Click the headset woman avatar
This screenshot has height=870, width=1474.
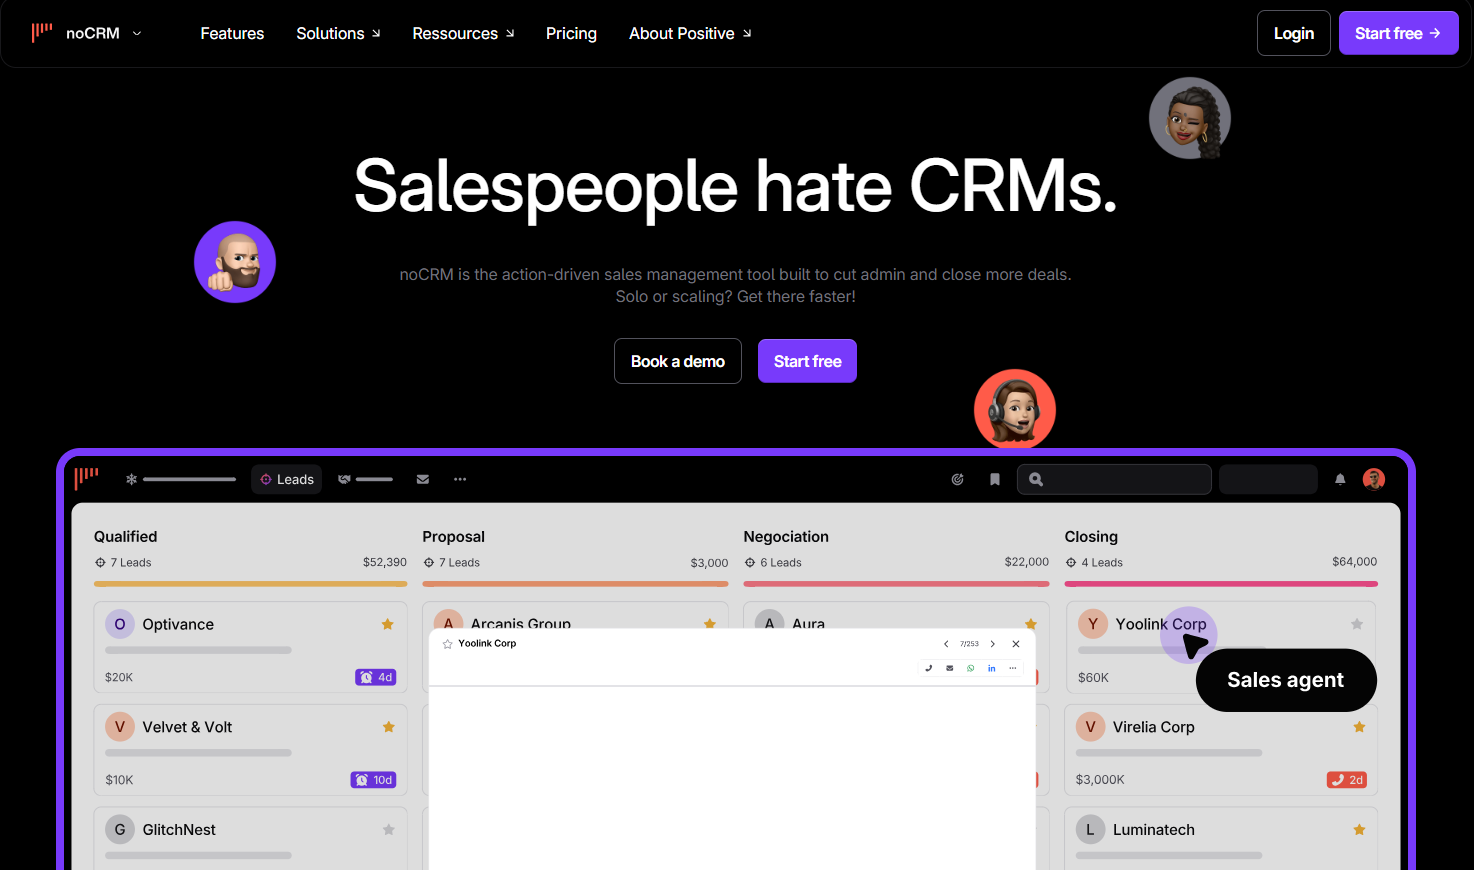click(1015, 410)
